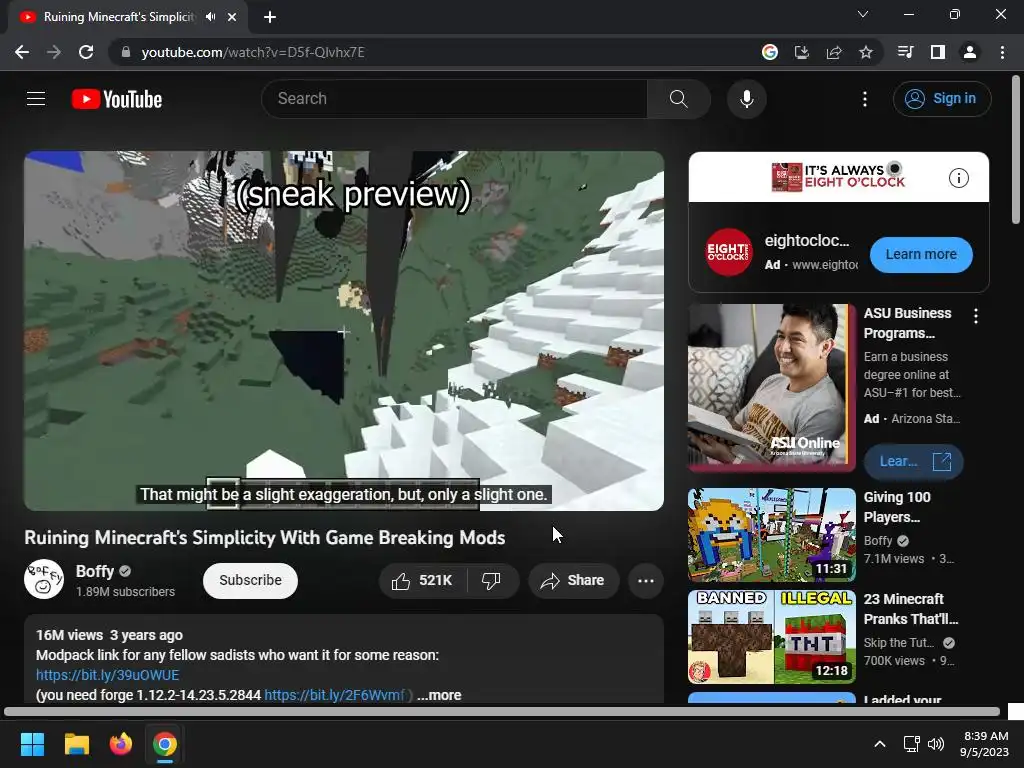Click the horizontal page scrollbar
The width and height of the screenshot is (1024, 768).
click(x=502, y=711)
